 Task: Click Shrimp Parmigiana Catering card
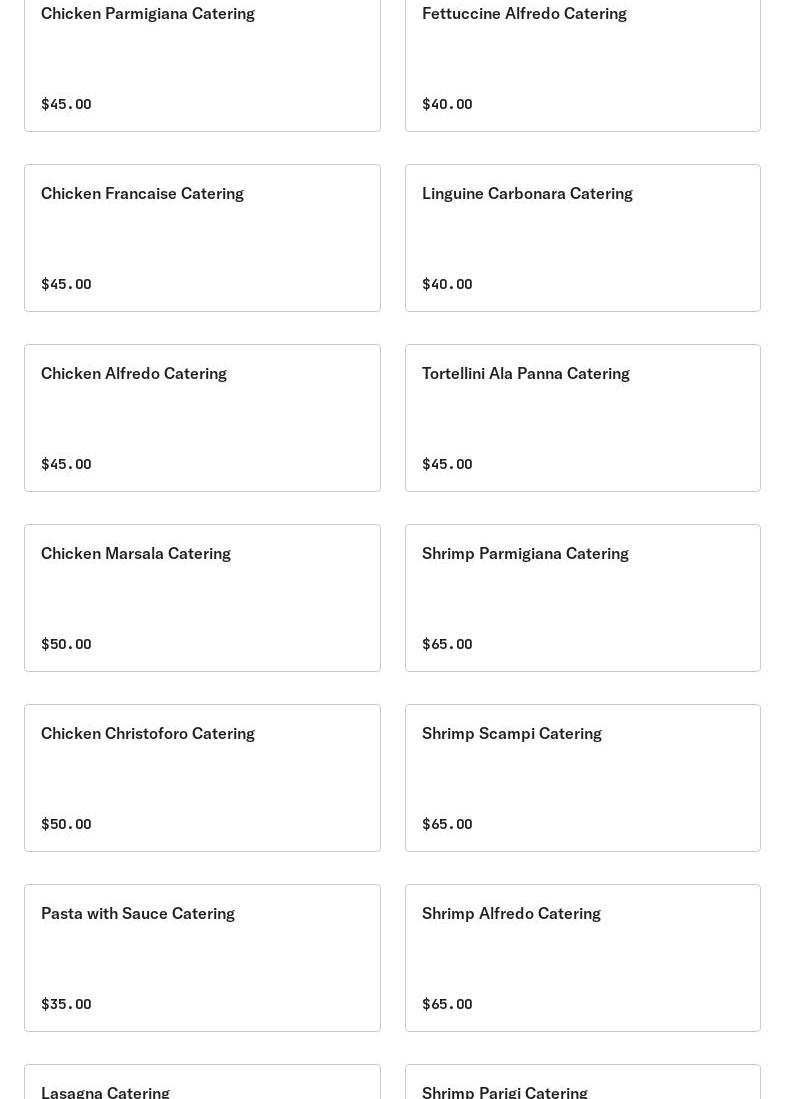coord(582,597)
